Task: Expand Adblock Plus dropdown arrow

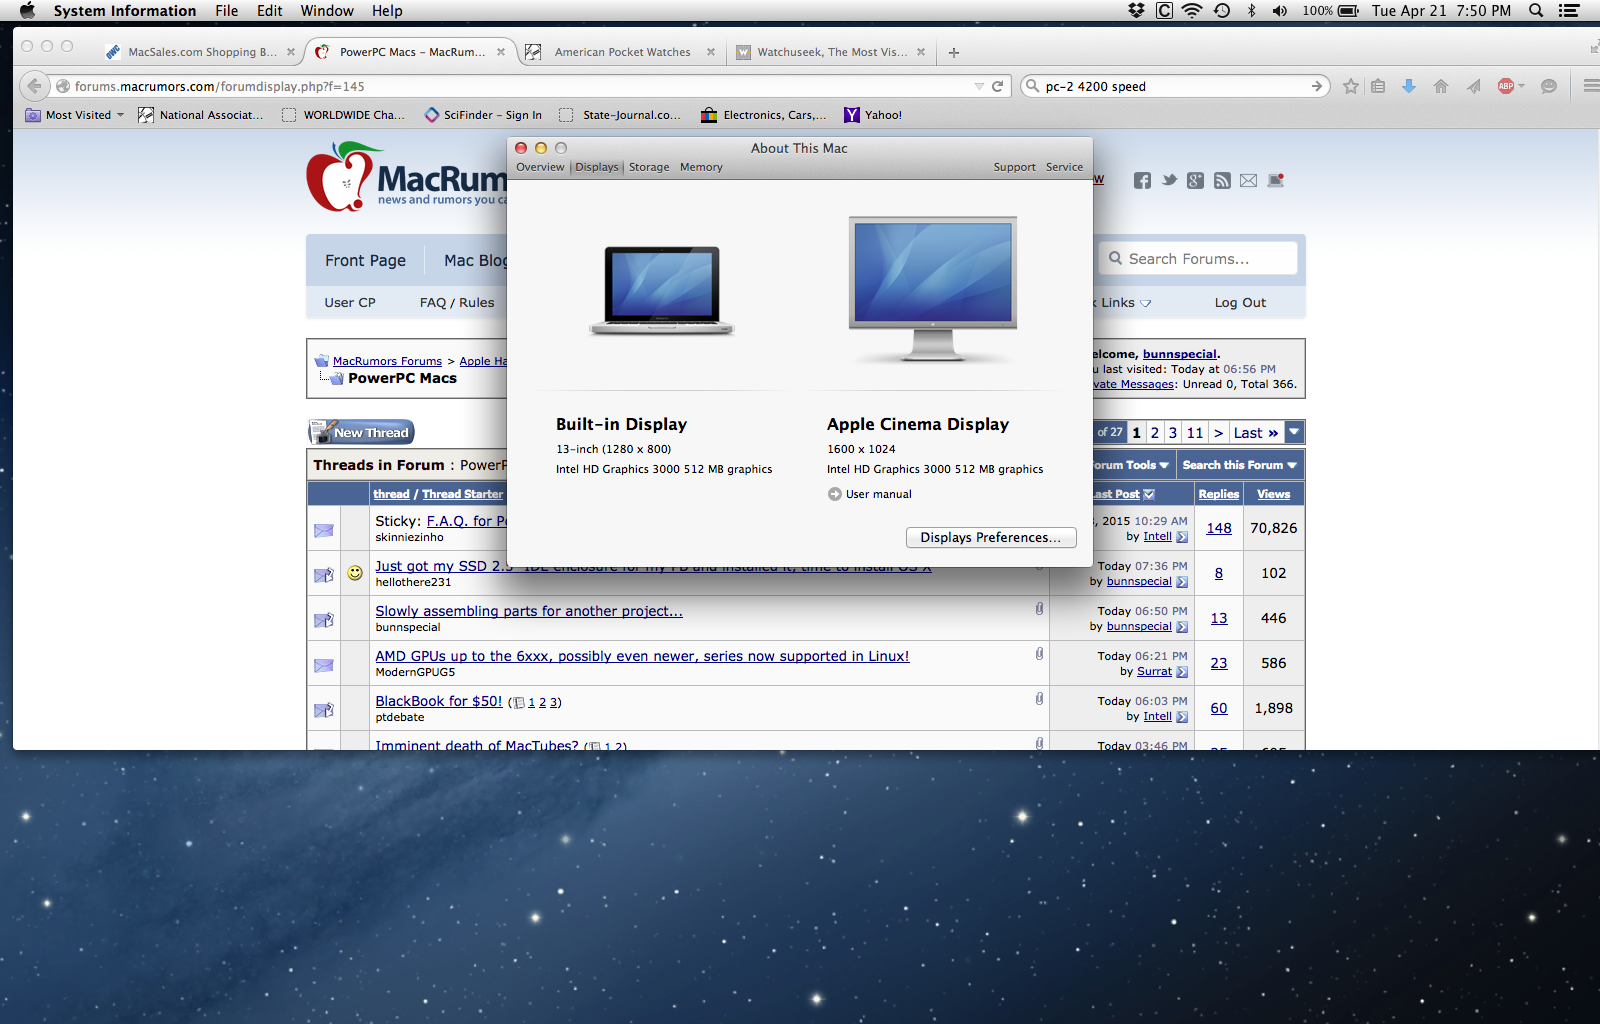Action: pos(1522,86)
